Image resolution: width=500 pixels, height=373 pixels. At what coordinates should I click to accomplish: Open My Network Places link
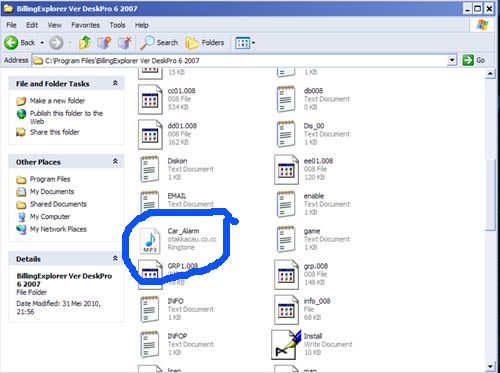58,229
